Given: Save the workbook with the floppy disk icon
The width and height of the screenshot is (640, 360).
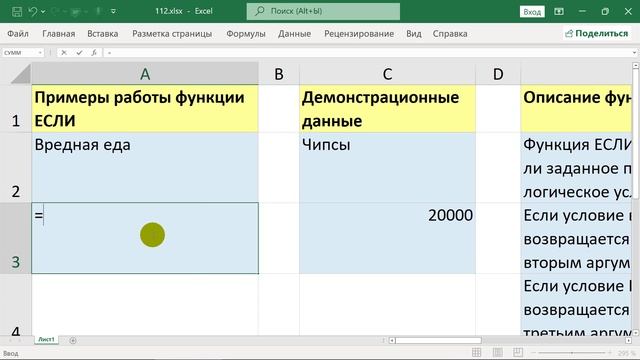Looking at the screenshot, I should (17, 11).
